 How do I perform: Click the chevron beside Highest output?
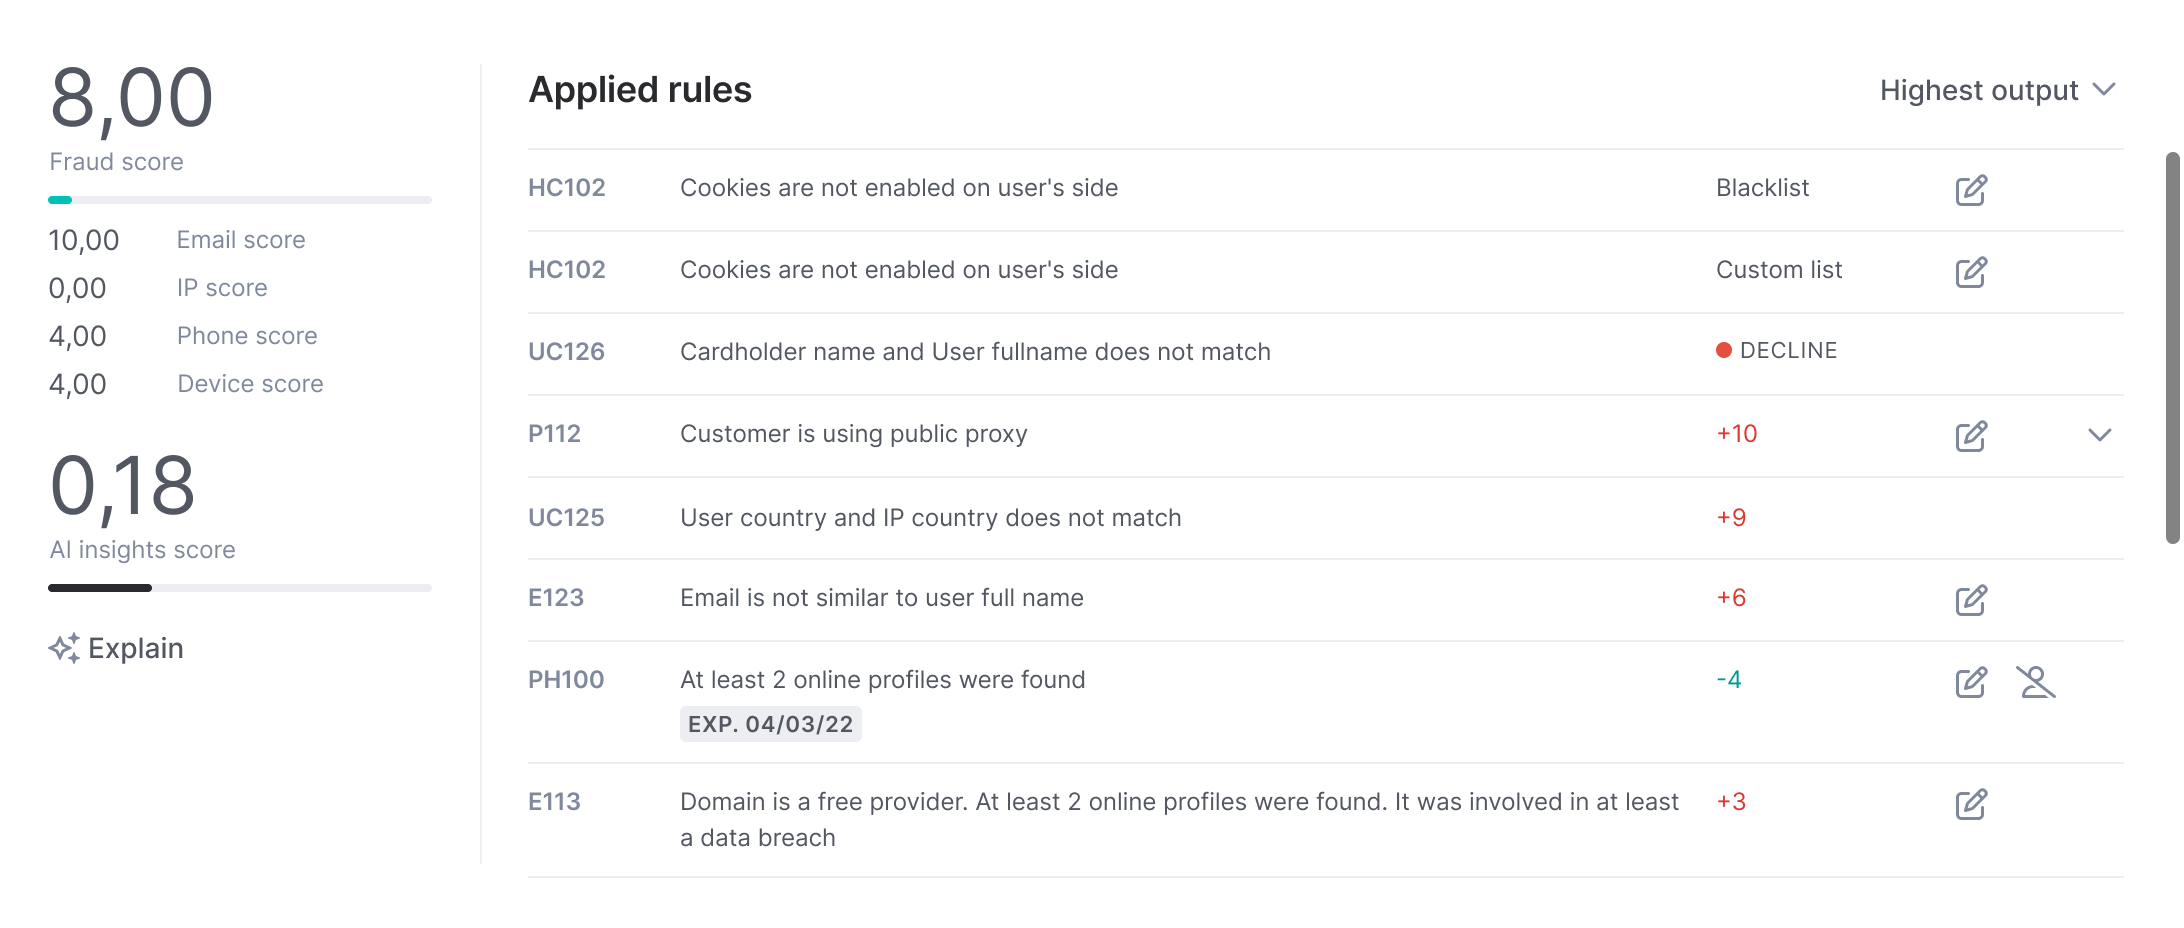click(2104, 90)
